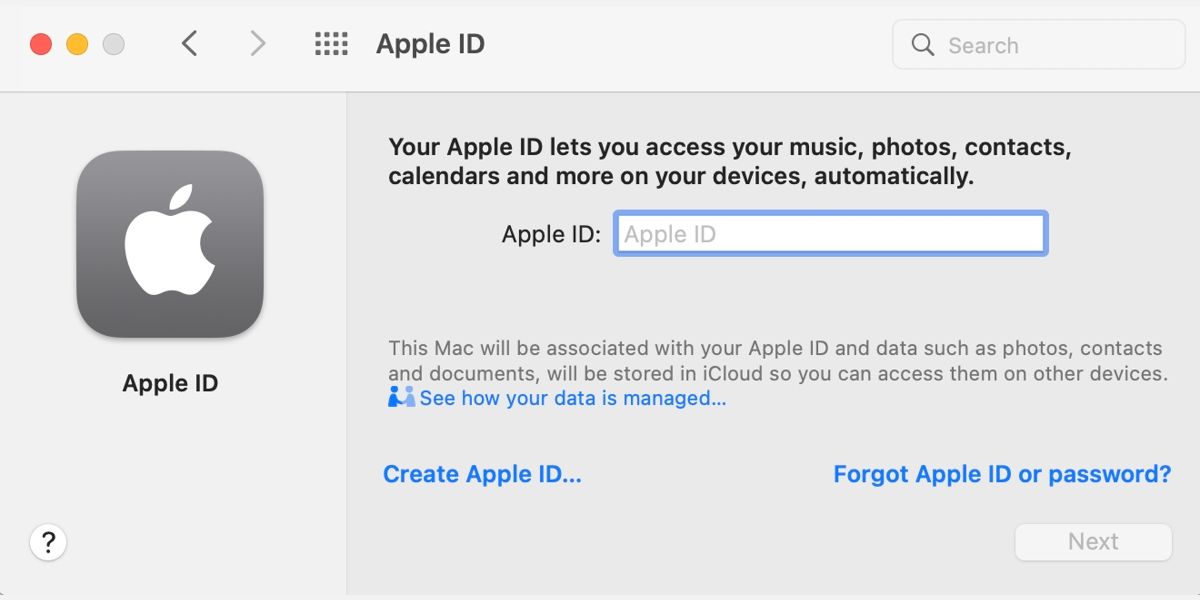Click the blue family icon beside the data link
Image resolution: width=1200 pixels, height=600 pixels.
pyautogui.click(x=399, y=397)
